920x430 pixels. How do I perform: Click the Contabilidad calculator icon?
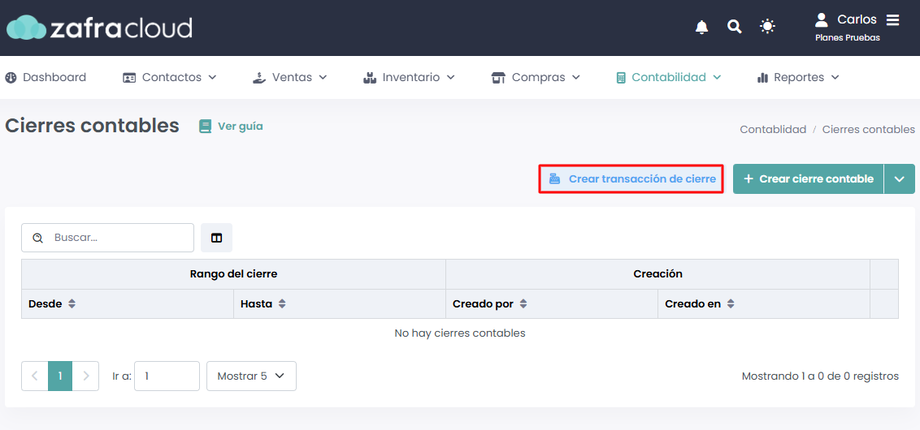[x=621, y=78]
